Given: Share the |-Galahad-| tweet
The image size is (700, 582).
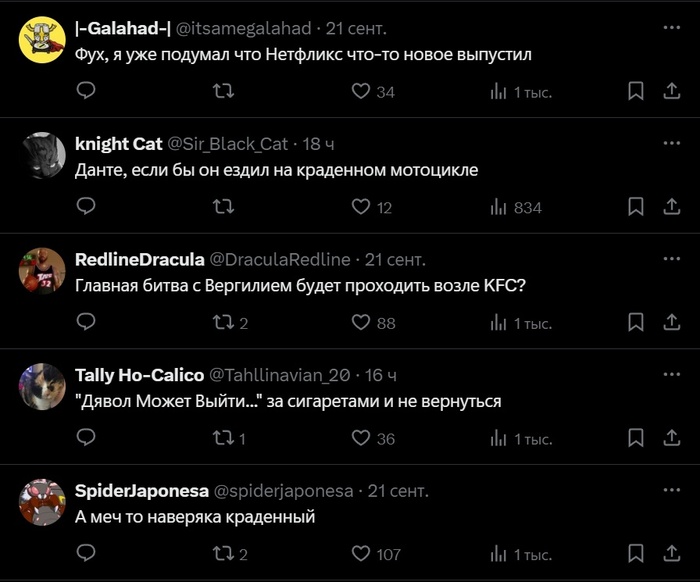Looking at the screenshot, I should tap(672, 91).
